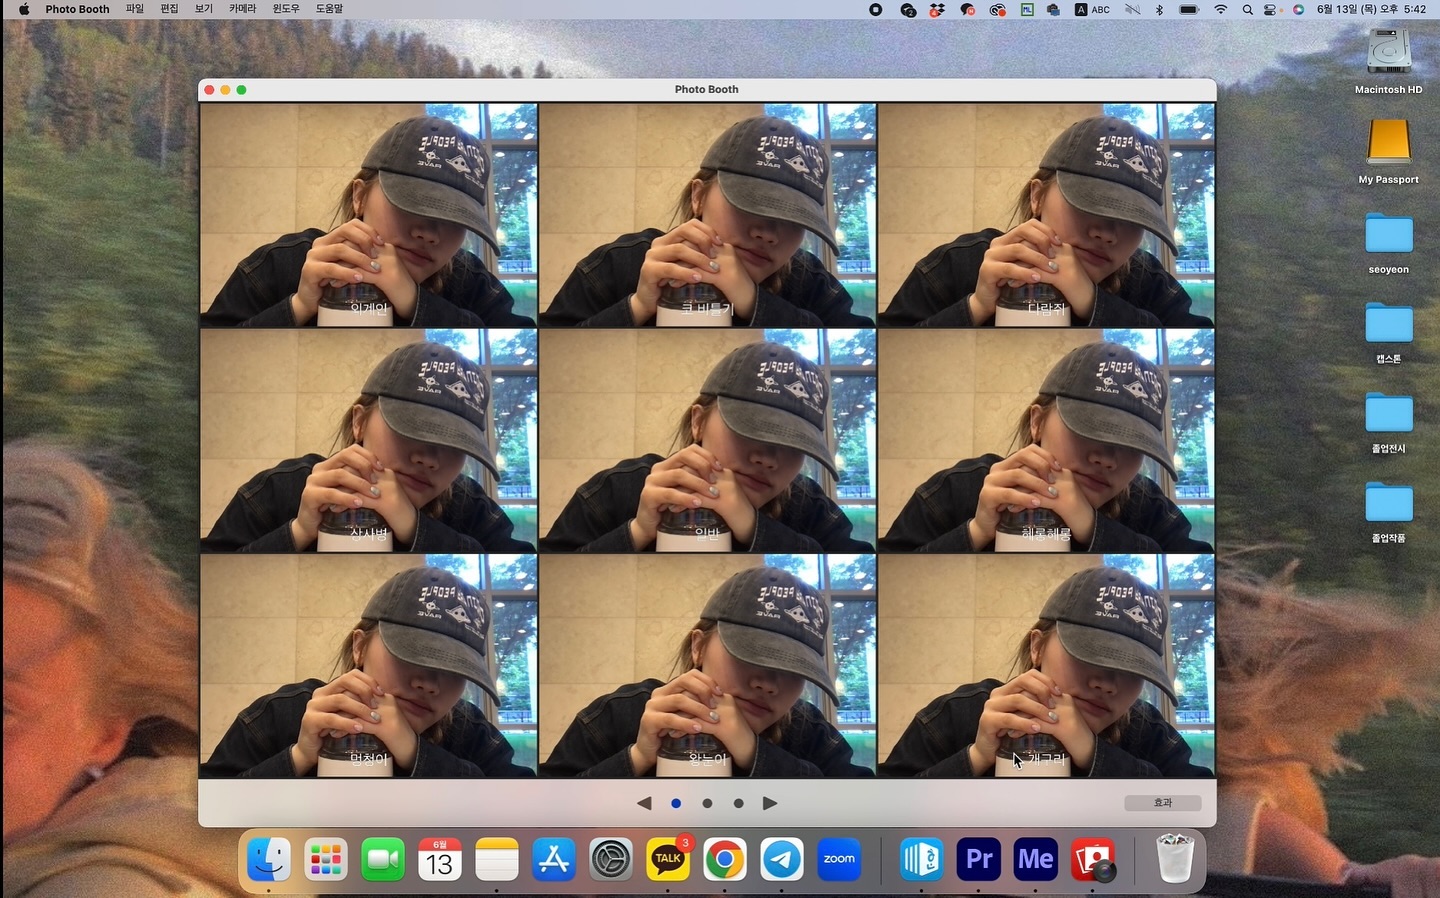Launch Zoom from the Dock
The image size is (1440, 898).
(x=839, y=859)
